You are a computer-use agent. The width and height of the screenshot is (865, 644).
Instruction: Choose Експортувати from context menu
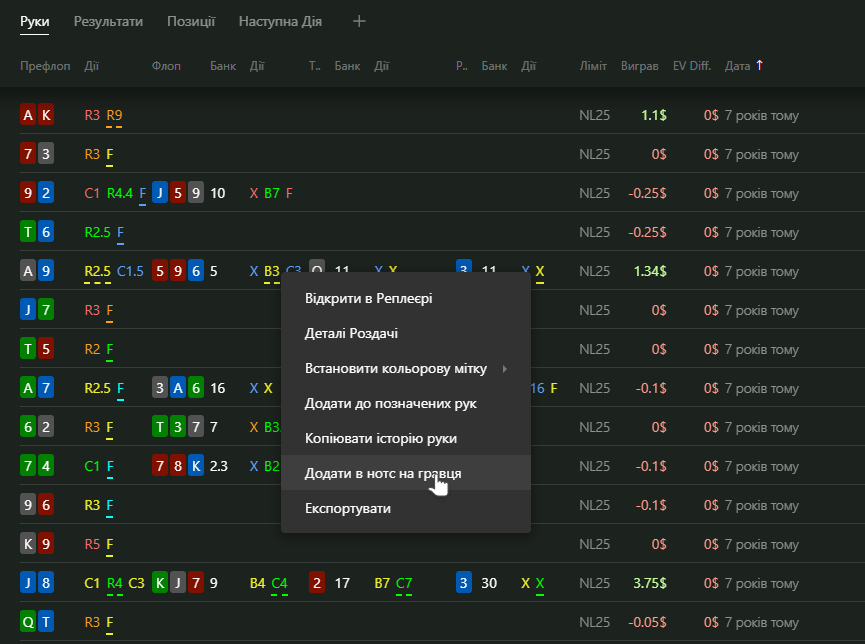tap(406, 509)
